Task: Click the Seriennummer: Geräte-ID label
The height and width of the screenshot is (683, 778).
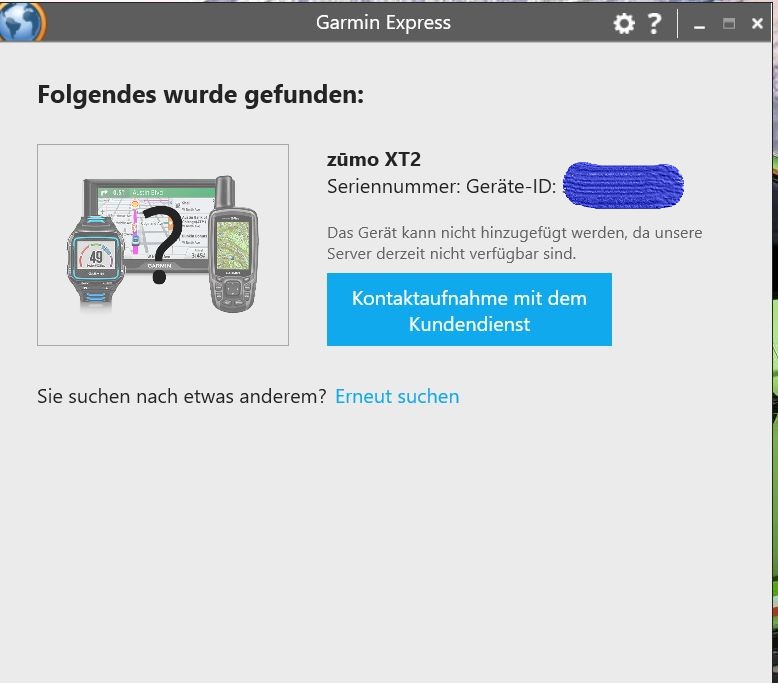Action: [x=441, y=186]
